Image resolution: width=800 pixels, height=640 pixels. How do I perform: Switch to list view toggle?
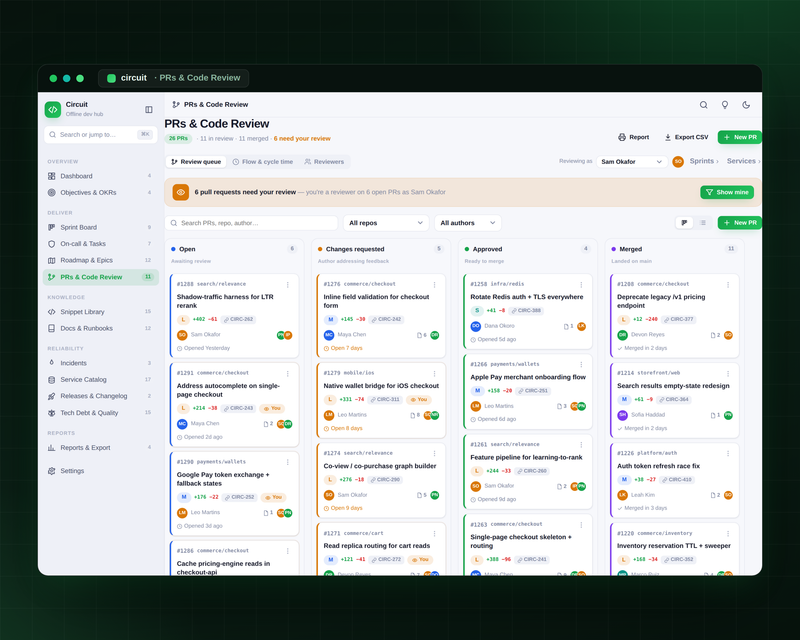tap(703, 223)
